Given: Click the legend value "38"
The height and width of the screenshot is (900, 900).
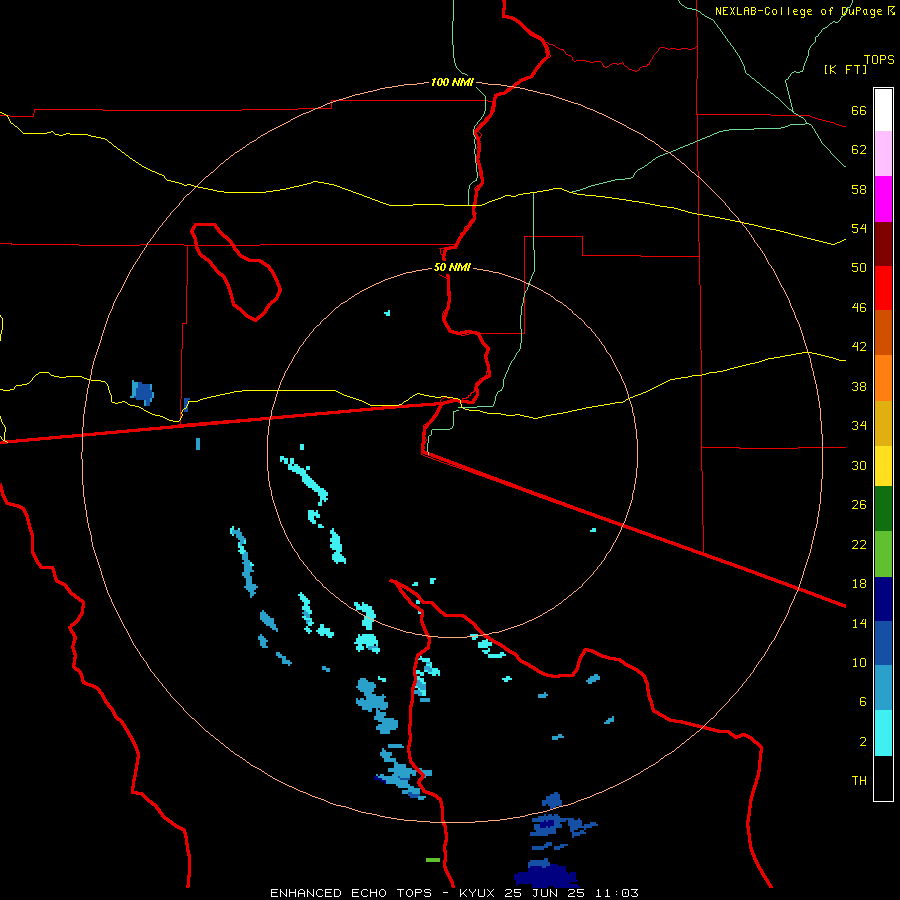Looking at the screenshot, I should tap(859, 386).
